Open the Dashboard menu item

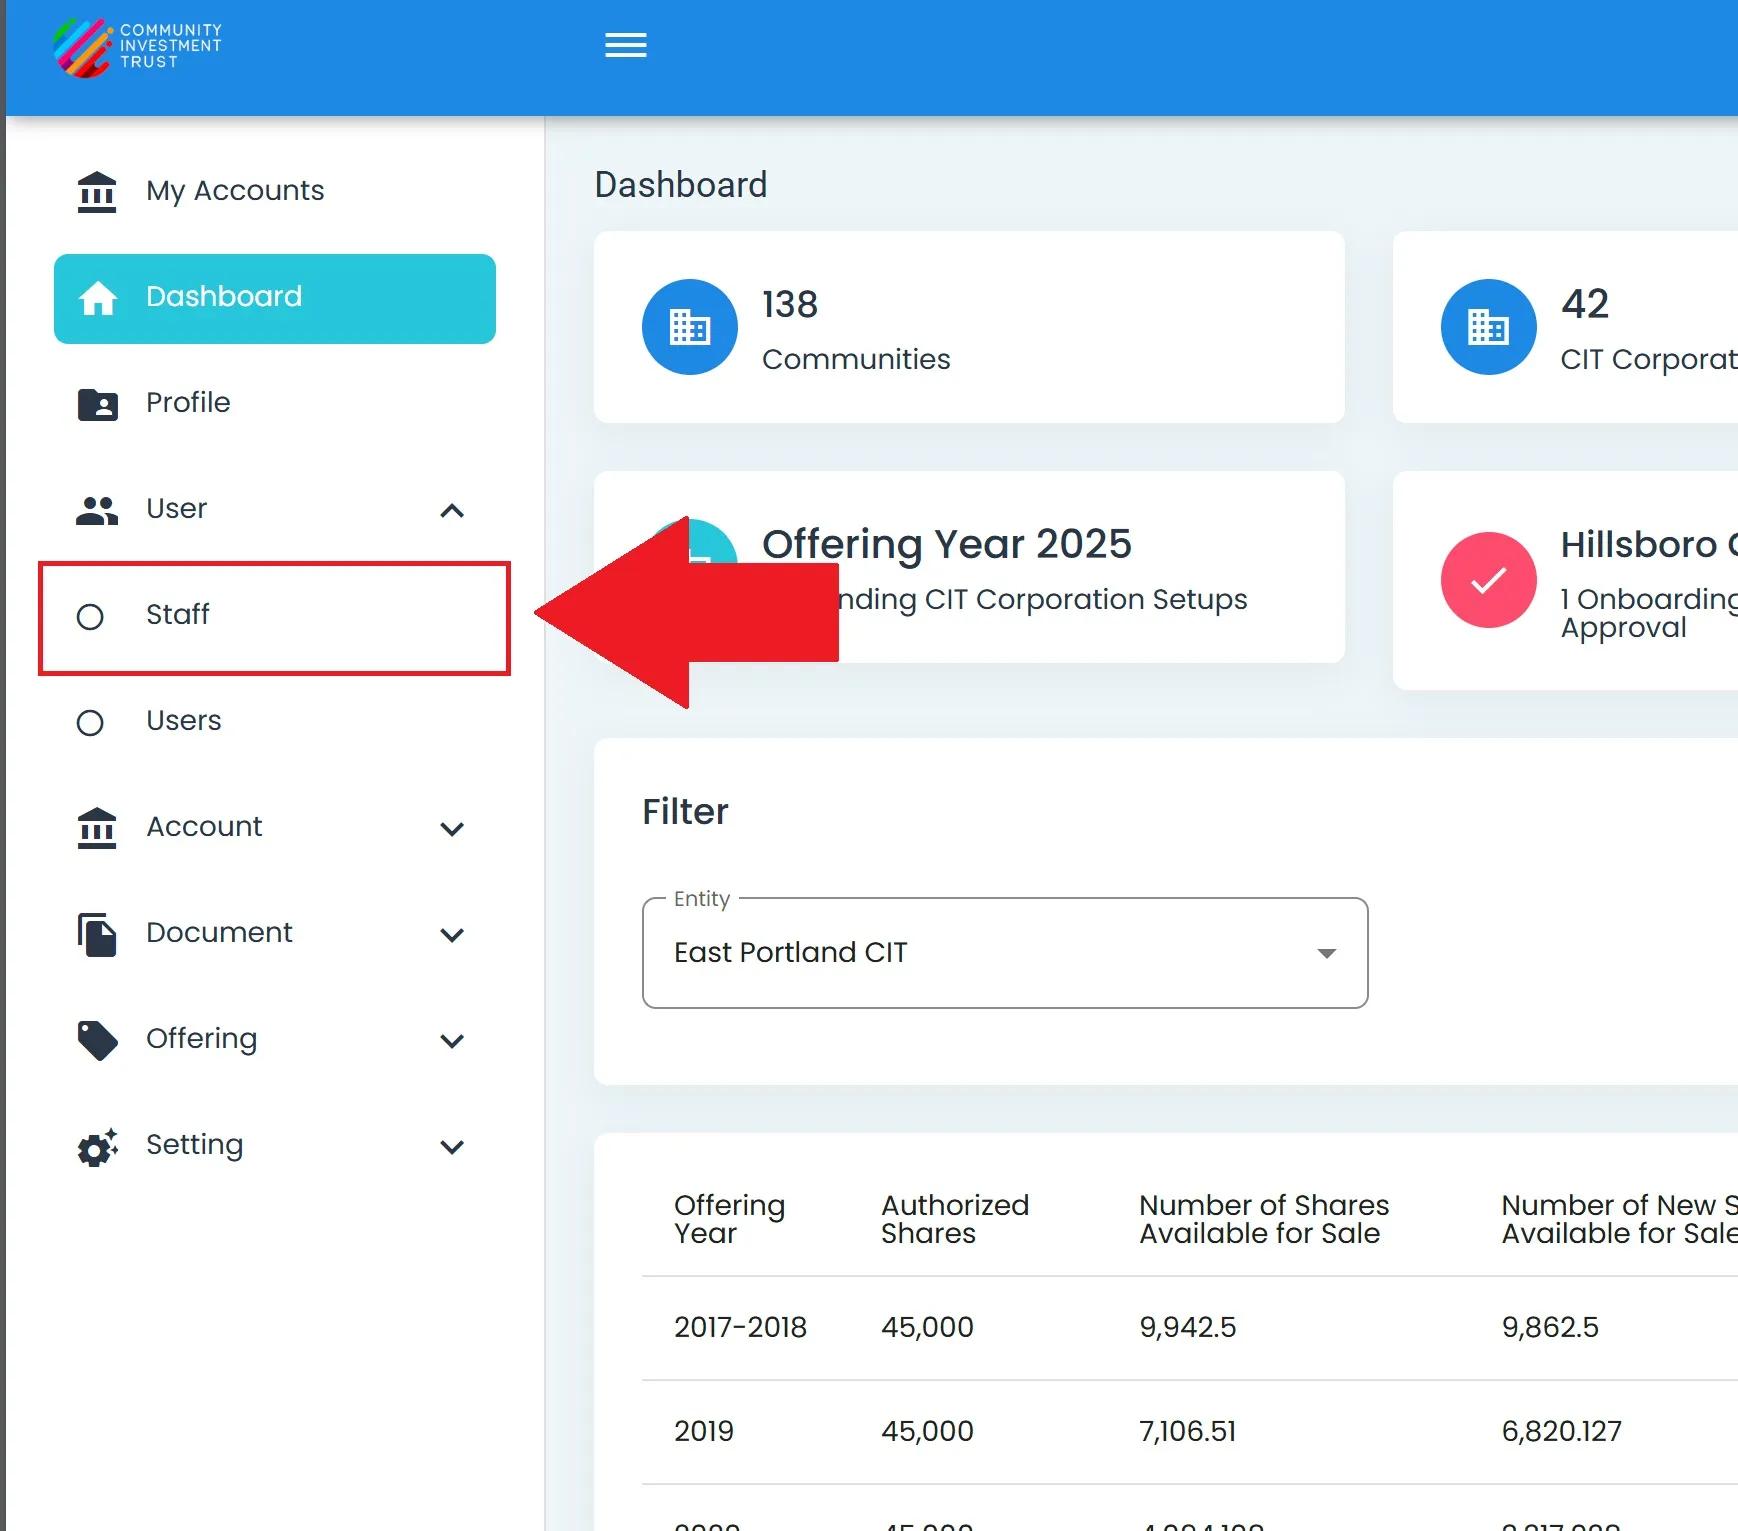[x=274, y=298]
